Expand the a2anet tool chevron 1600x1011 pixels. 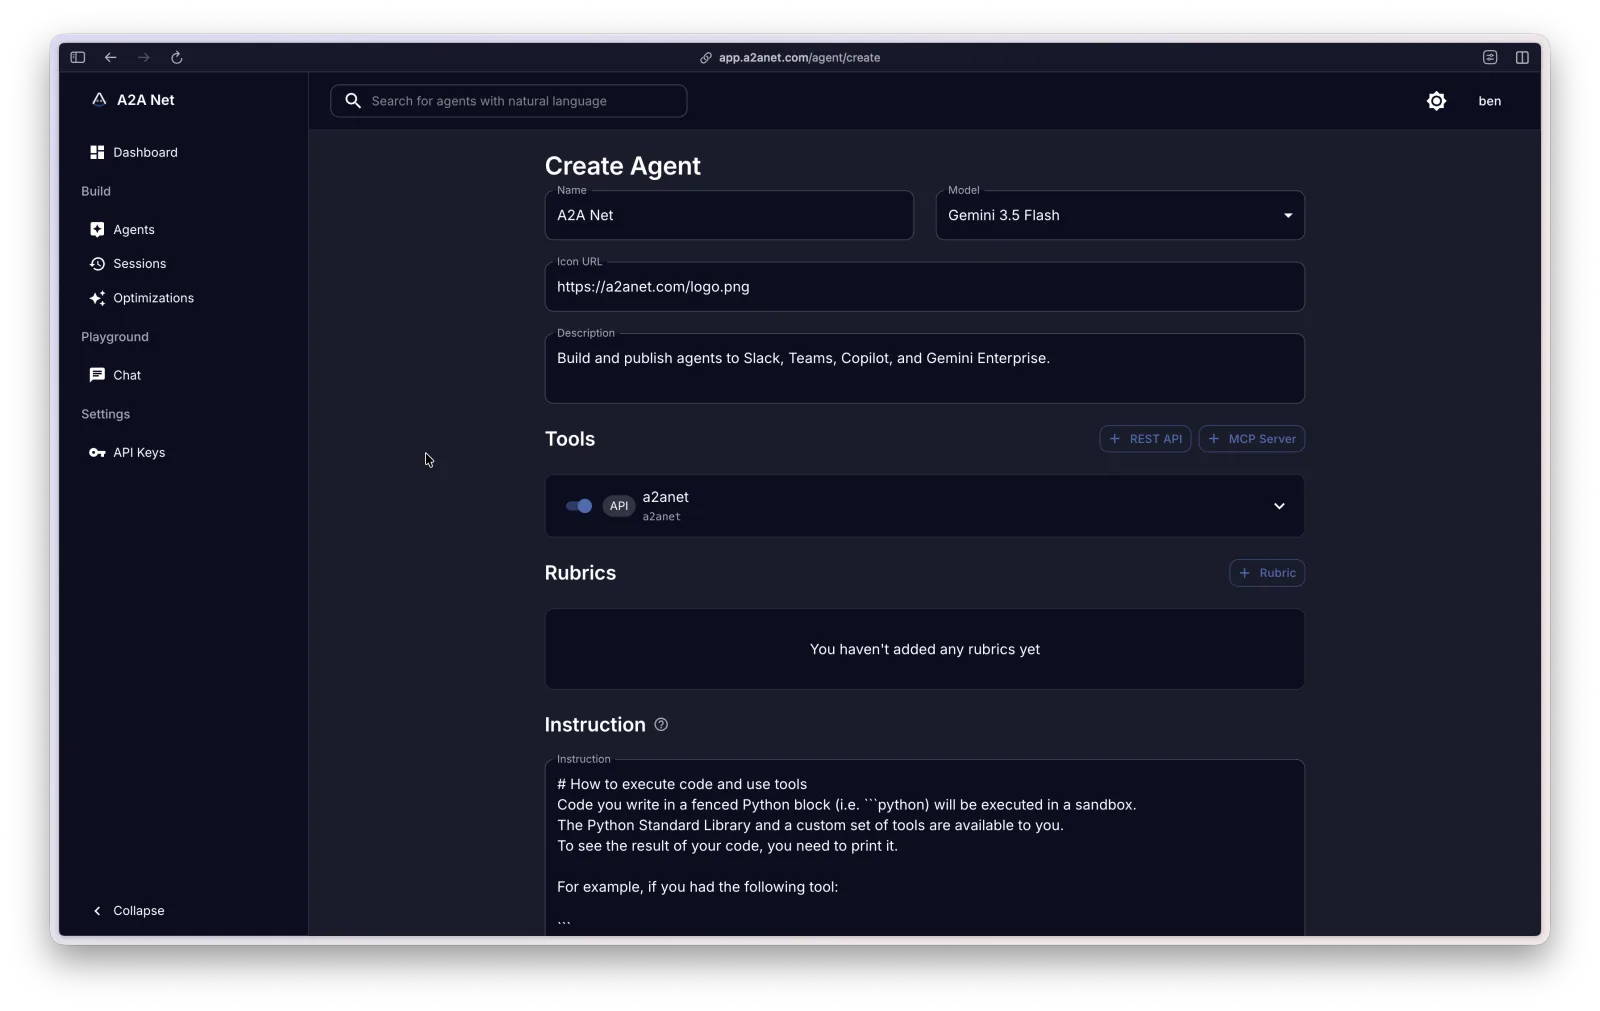click(x=1279, y=506)
